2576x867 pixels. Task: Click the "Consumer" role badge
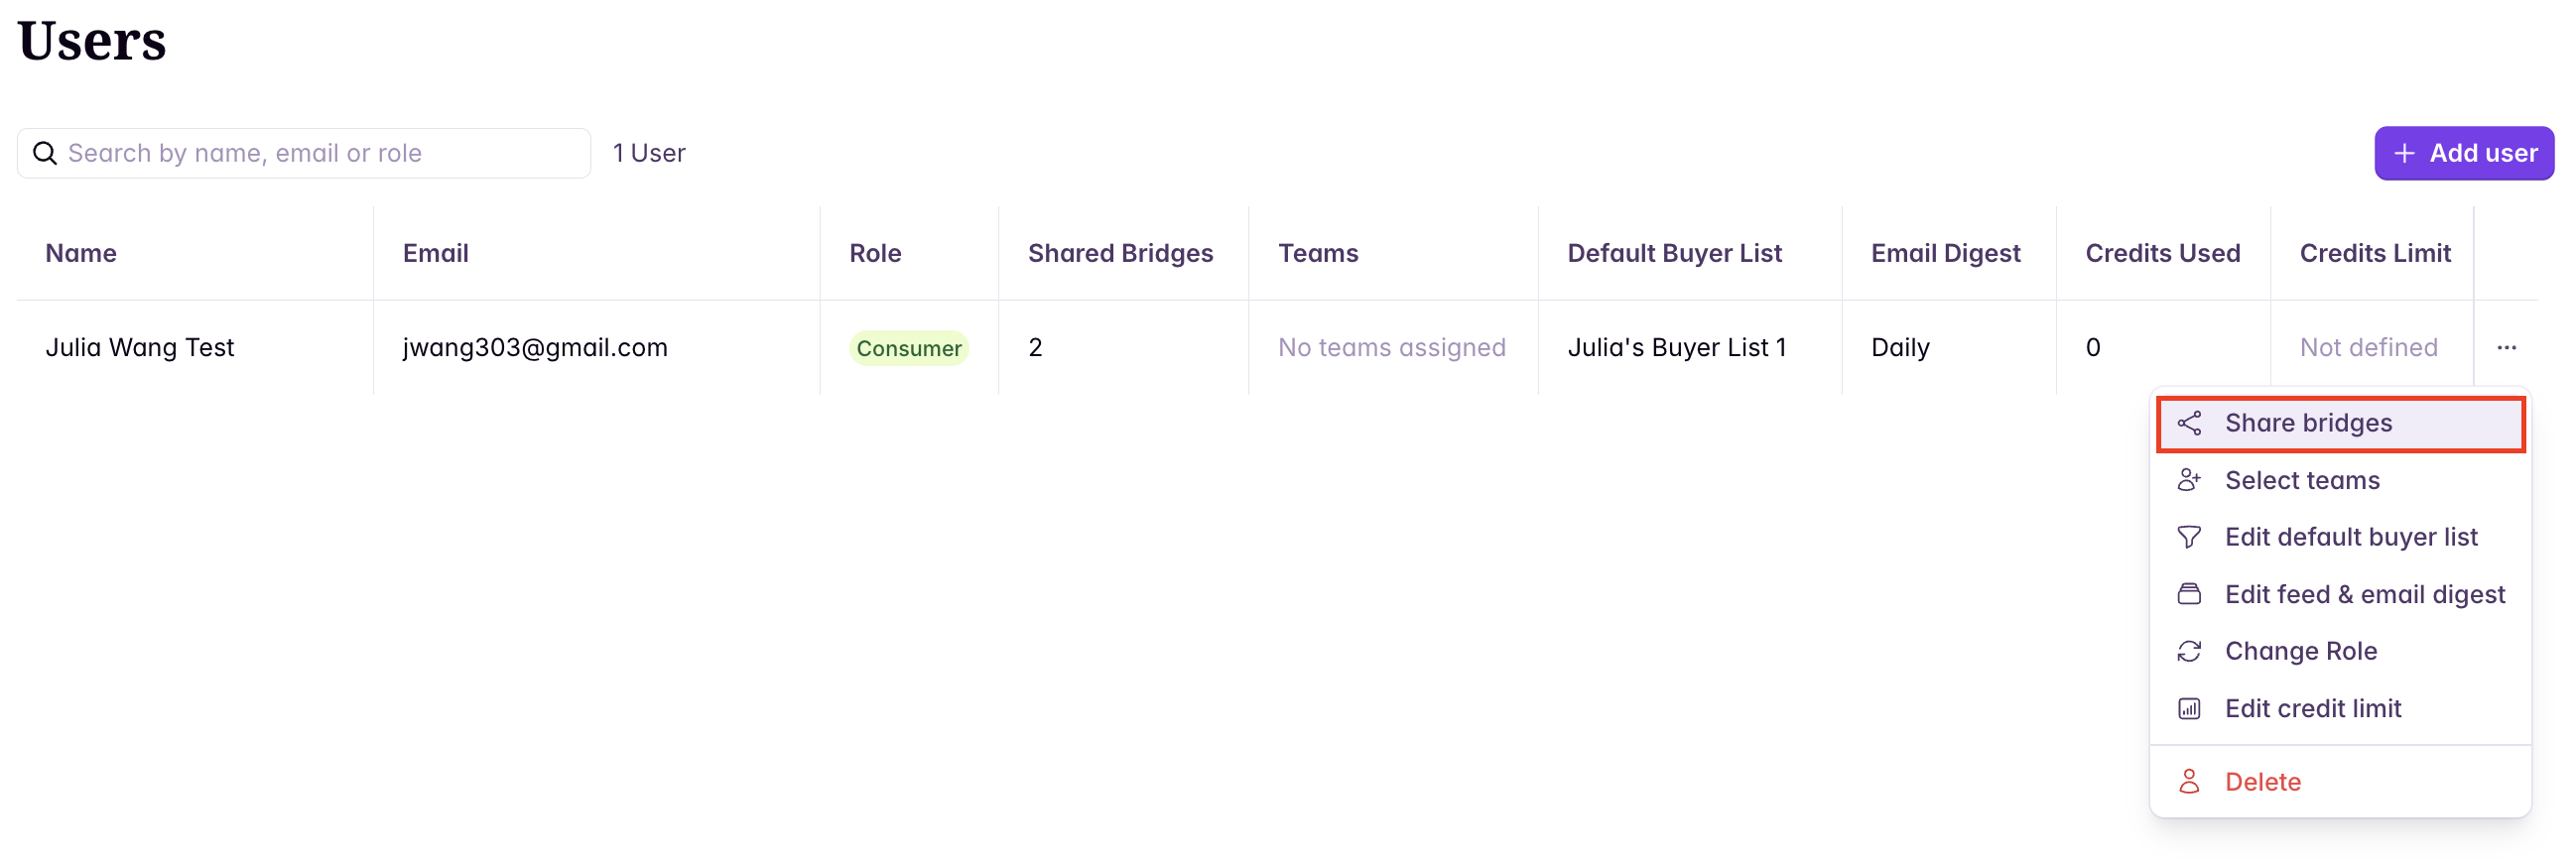point(909,347)
